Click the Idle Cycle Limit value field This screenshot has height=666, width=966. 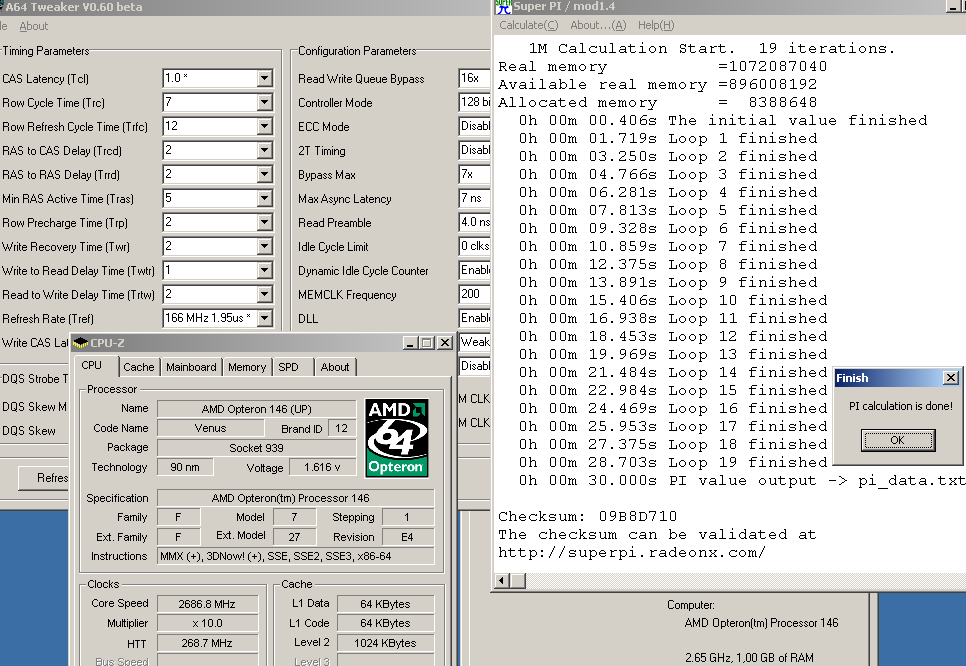[474, 246]
